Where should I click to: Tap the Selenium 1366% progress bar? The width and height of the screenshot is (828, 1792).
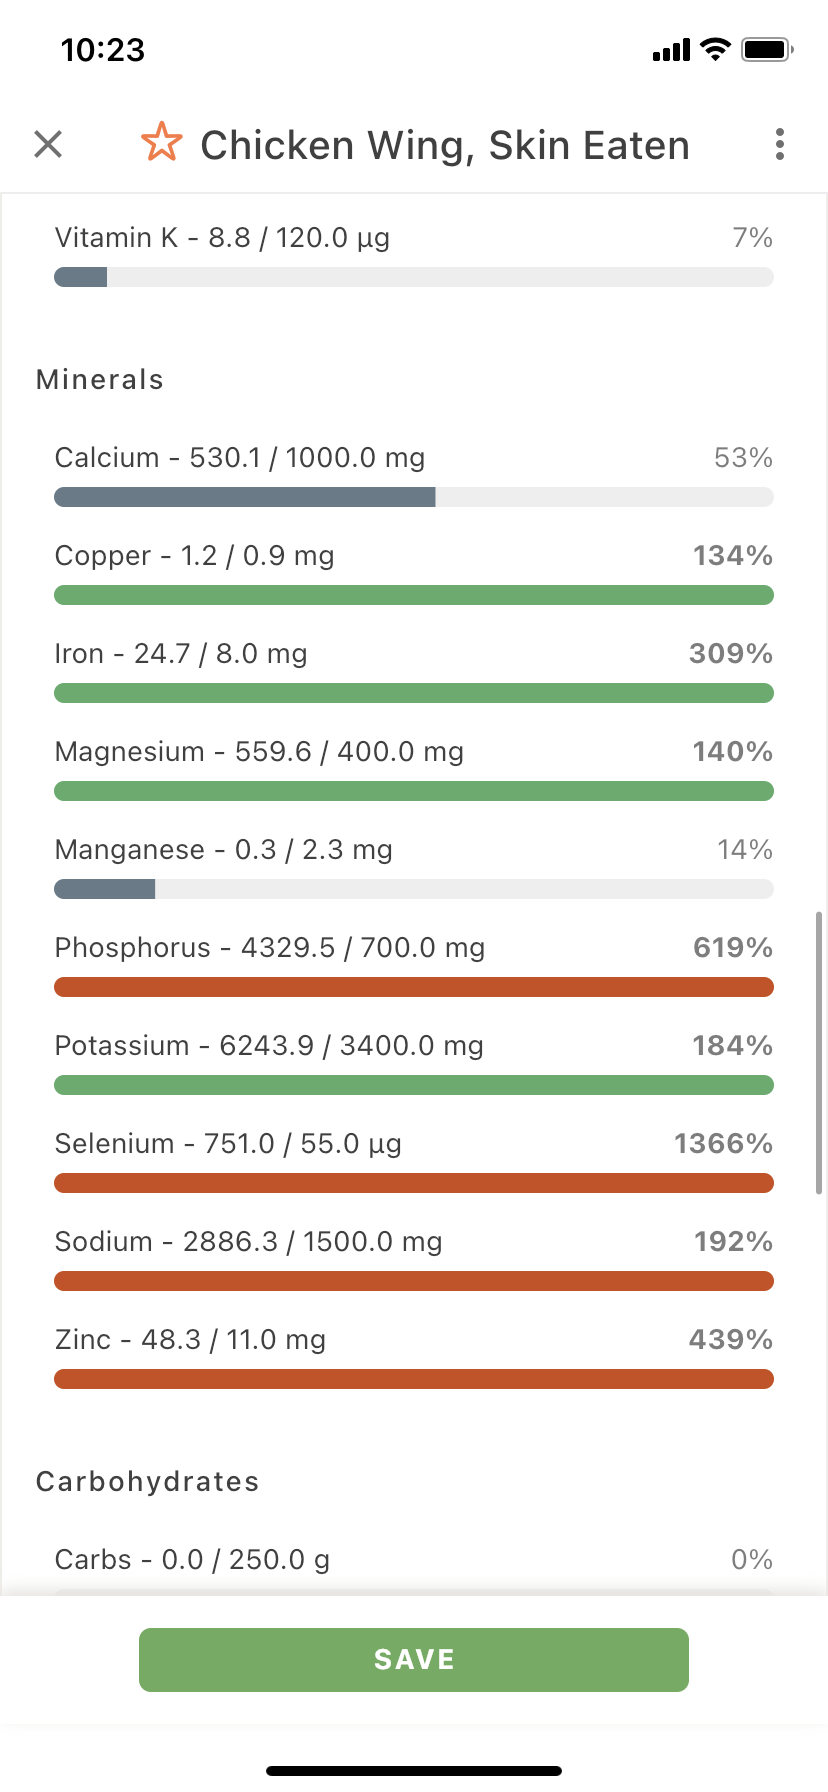pos(414,1183)
